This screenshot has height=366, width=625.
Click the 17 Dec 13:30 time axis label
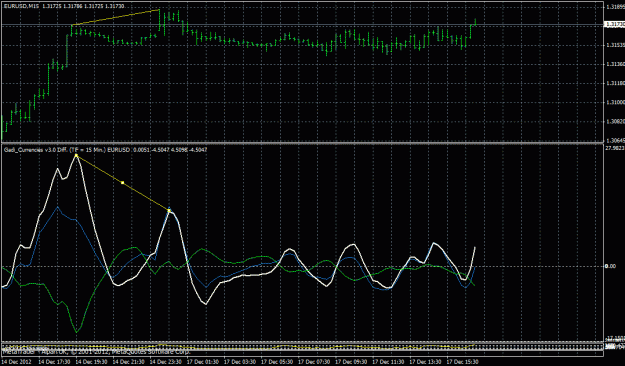(x=425, y=362)
